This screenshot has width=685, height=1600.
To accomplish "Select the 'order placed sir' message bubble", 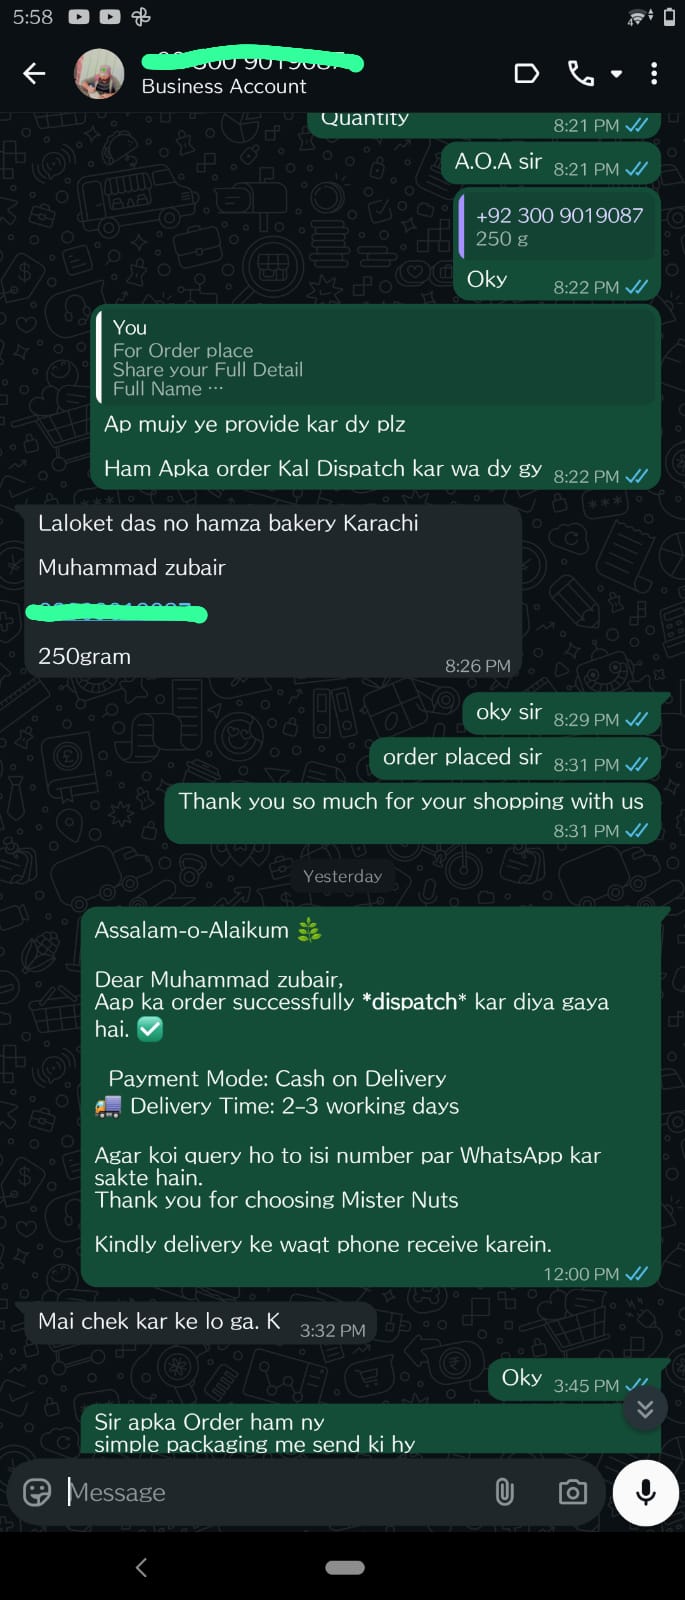I will 515,758.
